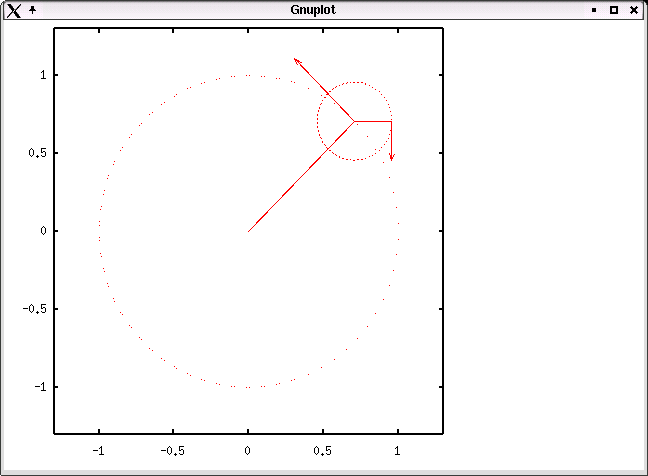The width and height of the screenshot is (648, 476).
Task: Click the short black horizontal line segment
Action: [373, 121]
